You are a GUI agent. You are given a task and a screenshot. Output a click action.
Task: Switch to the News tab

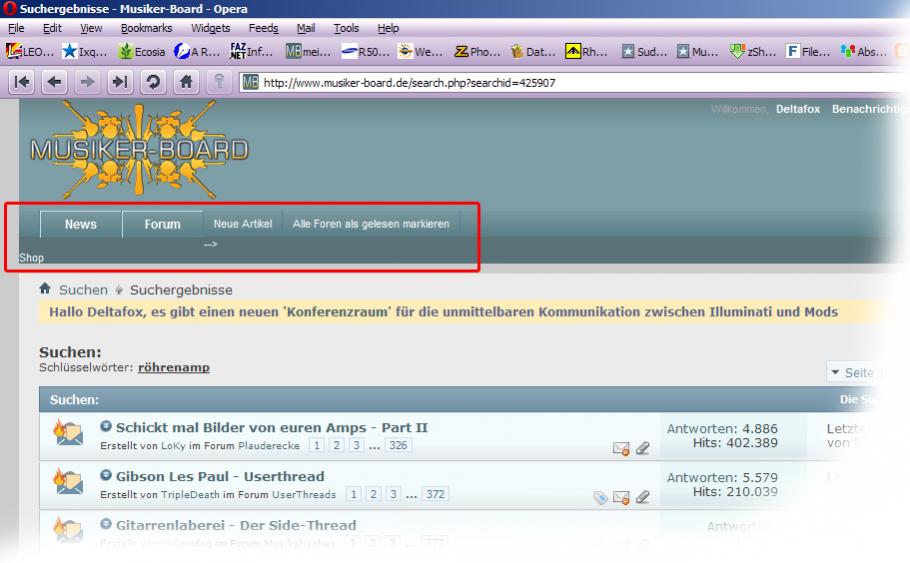81,224
